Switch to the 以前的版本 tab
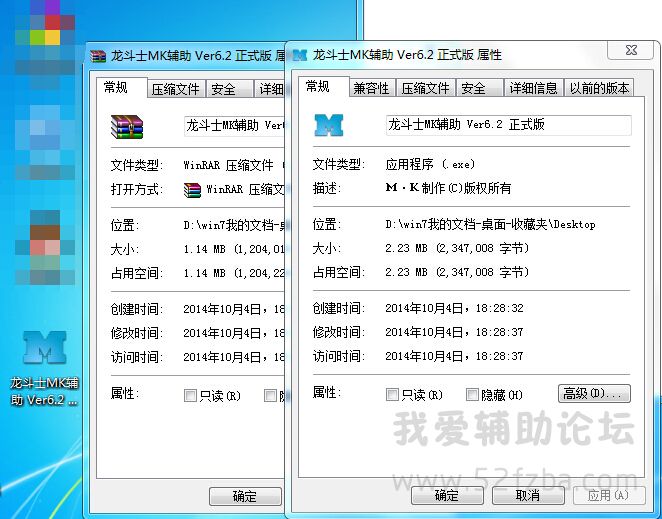Screen dimensions: 662x519 599,88
